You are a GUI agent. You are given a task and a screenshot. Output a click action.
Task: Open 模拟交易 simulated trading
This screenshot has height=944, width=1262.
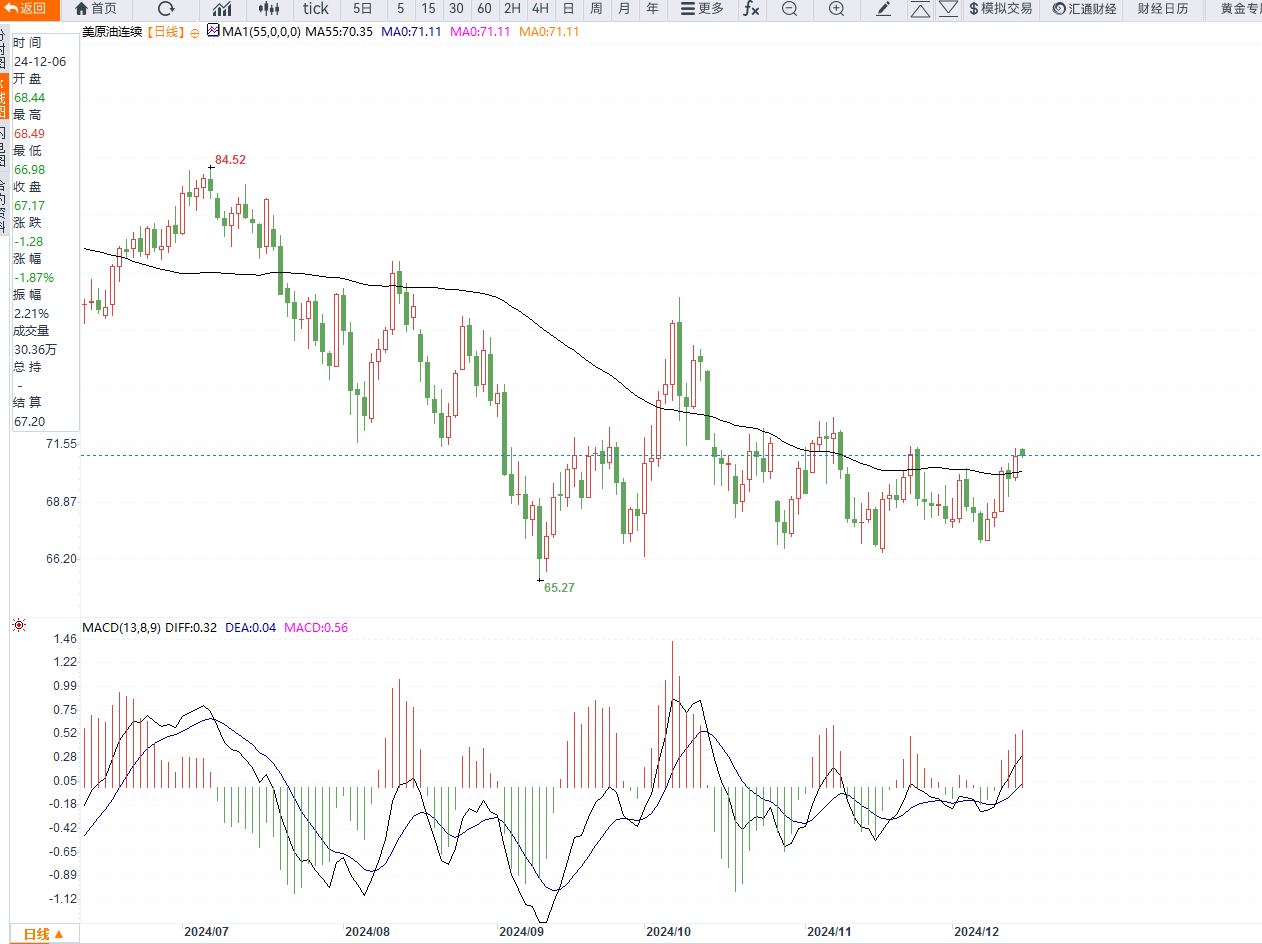click(x=1000, y=9)
